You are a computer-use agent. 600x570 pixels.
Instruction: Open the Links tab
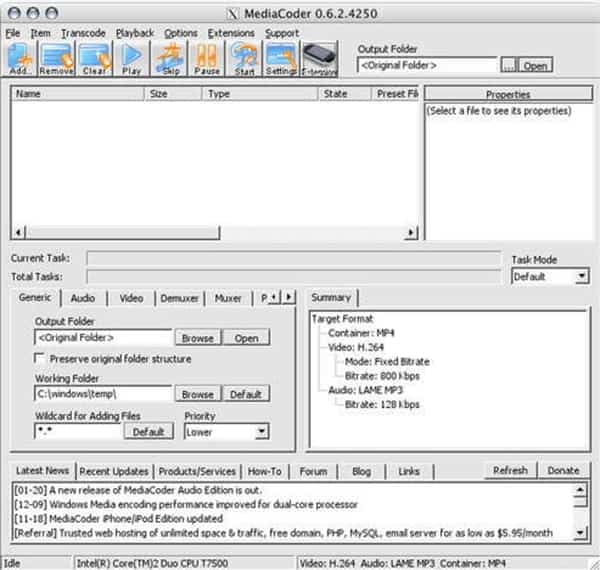[x=409, y=471]
